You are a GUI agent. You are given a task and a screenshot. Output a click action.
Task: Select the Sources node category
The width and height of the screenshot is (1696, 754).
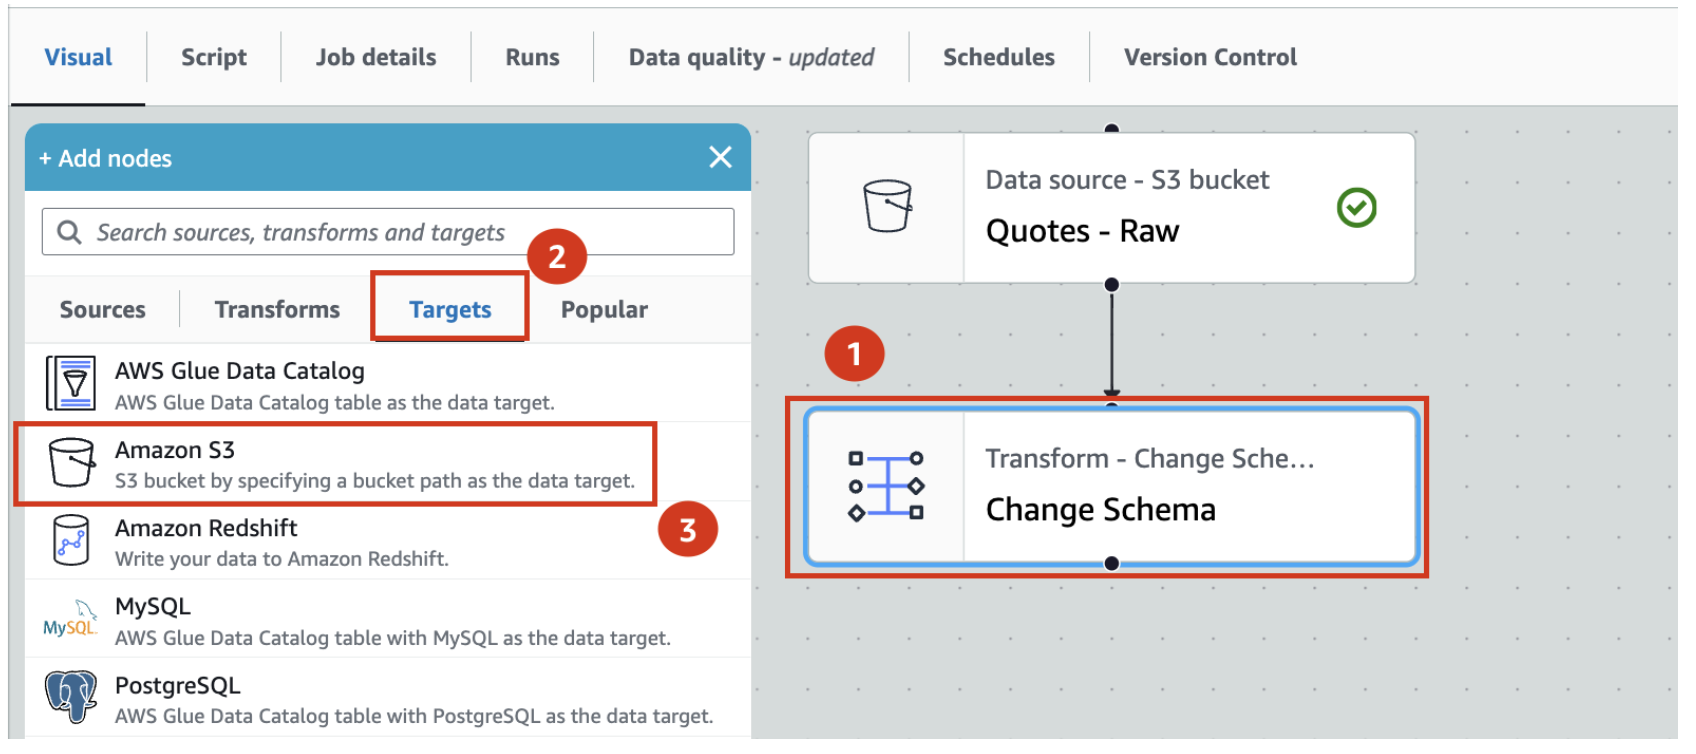103,310
